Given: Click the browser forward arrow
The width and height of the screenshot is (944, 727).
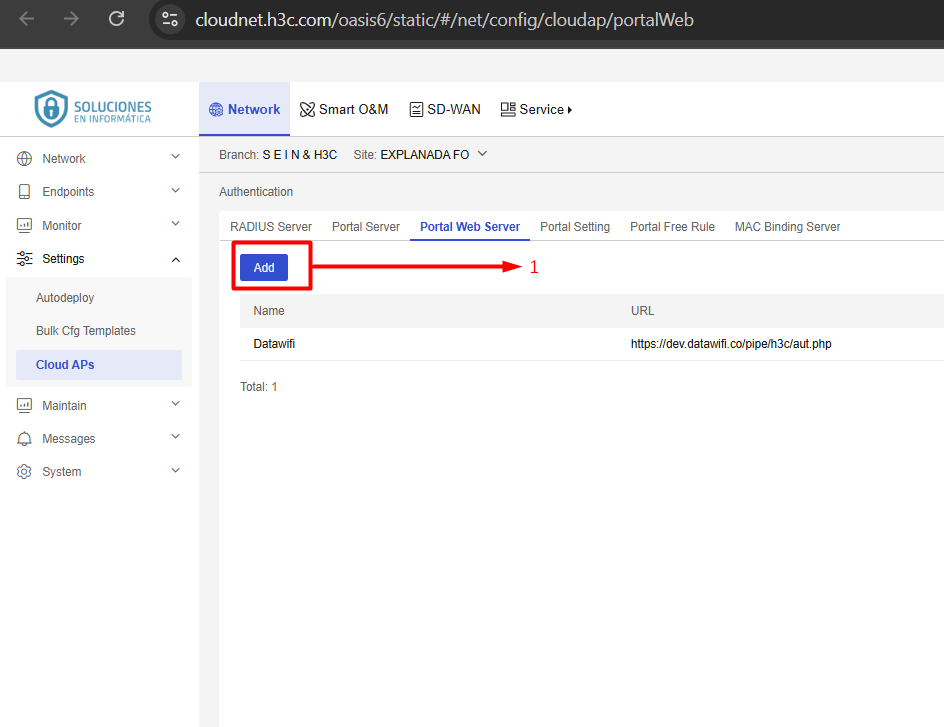Looking at the screenshot, I should click(71, 19).
